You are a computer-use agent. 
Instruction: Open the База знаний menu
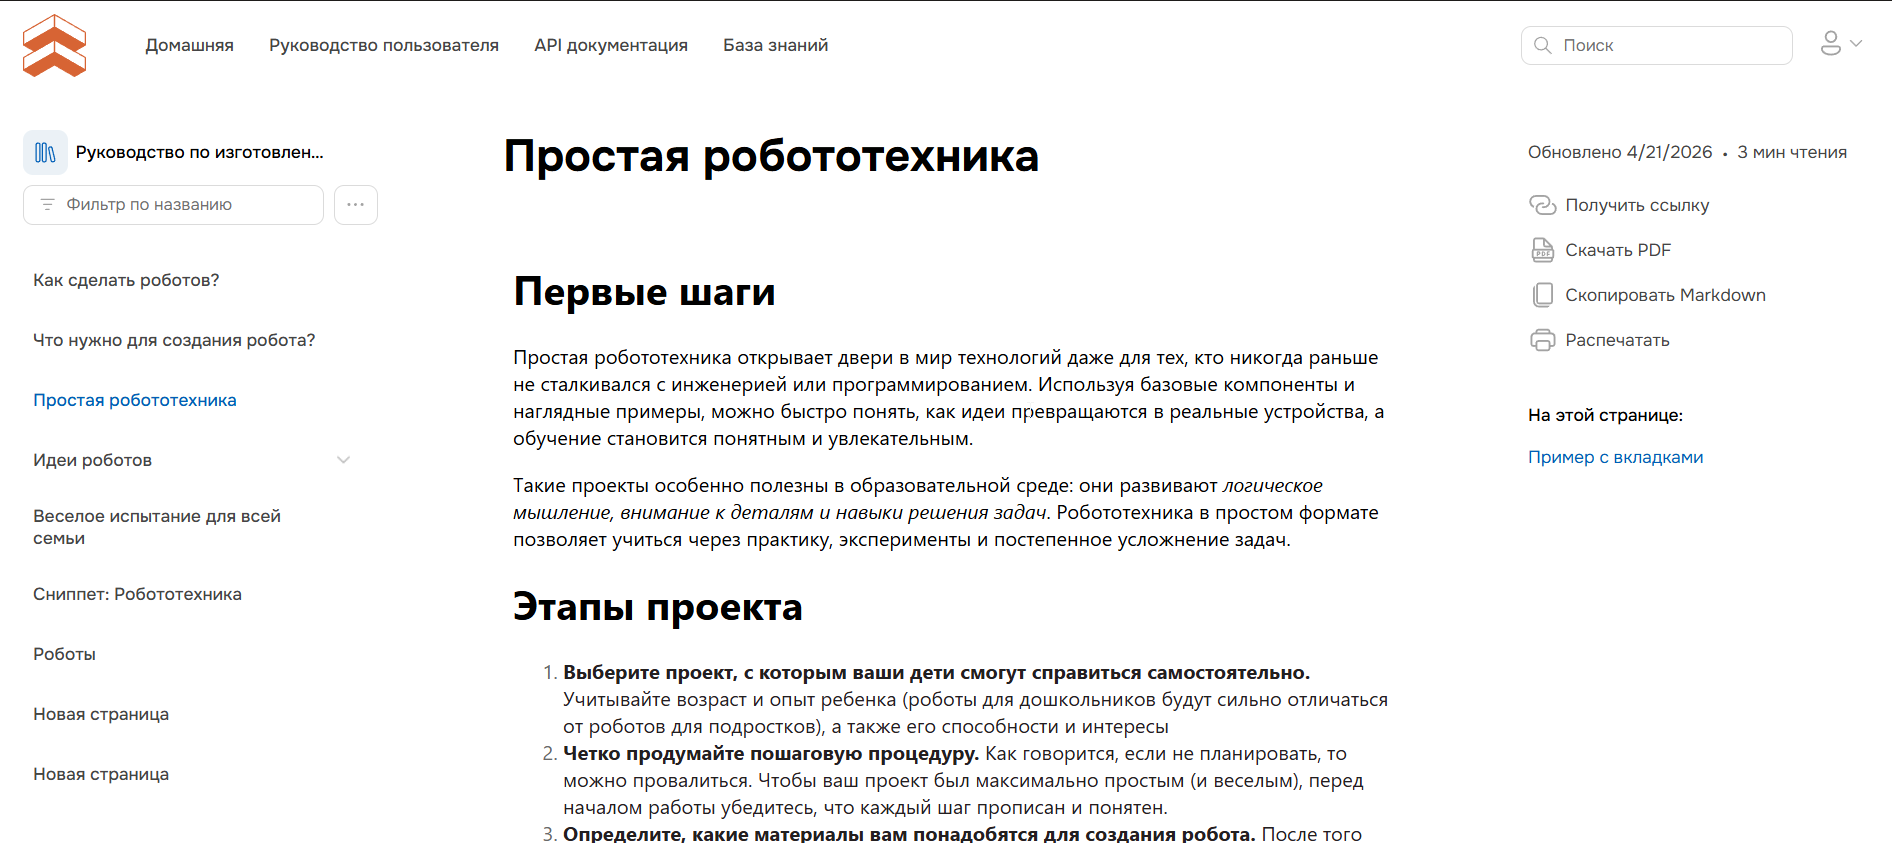(776, 45)
